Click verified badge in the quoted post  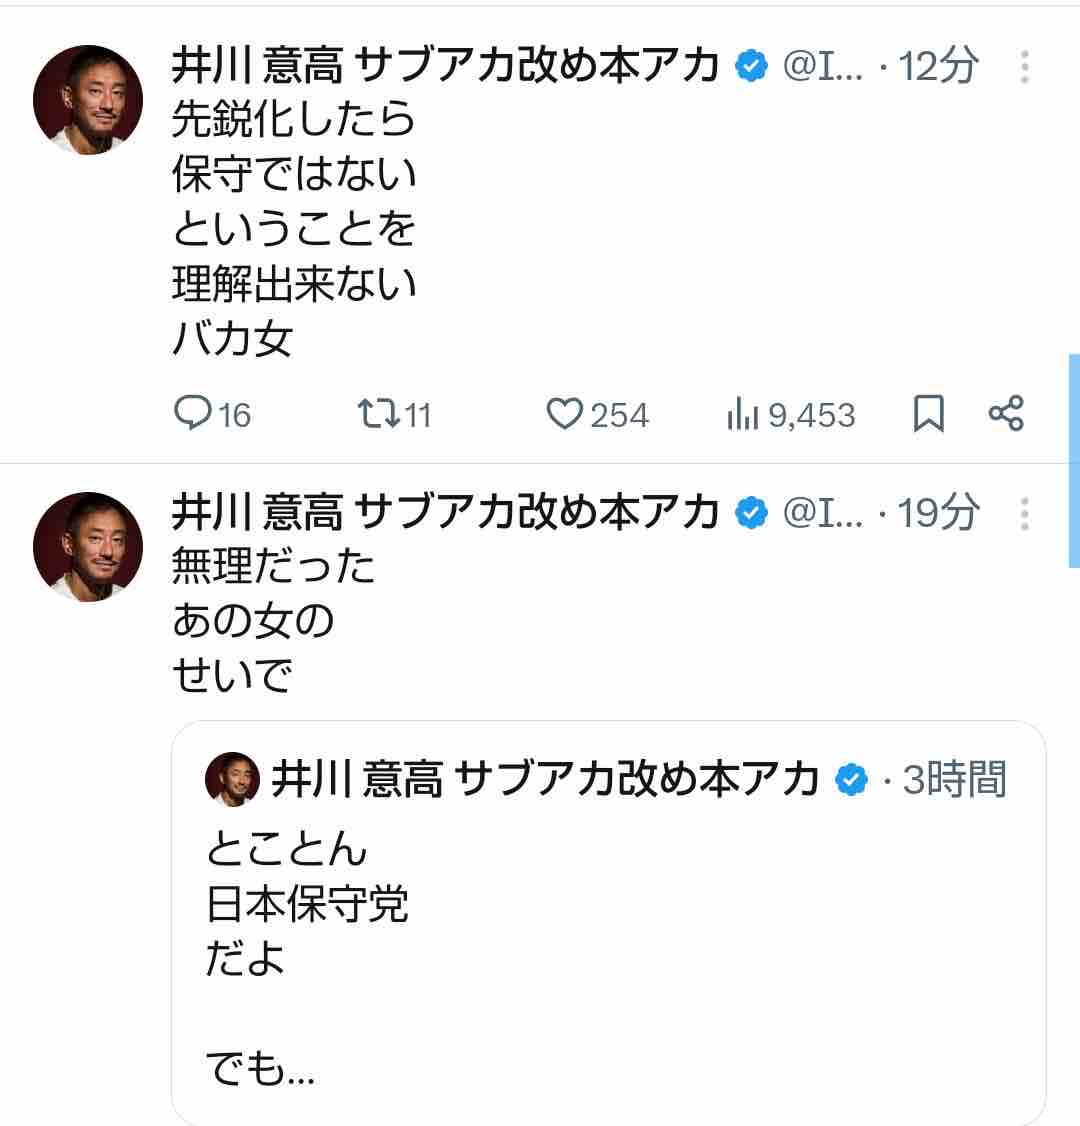(851, 780)
